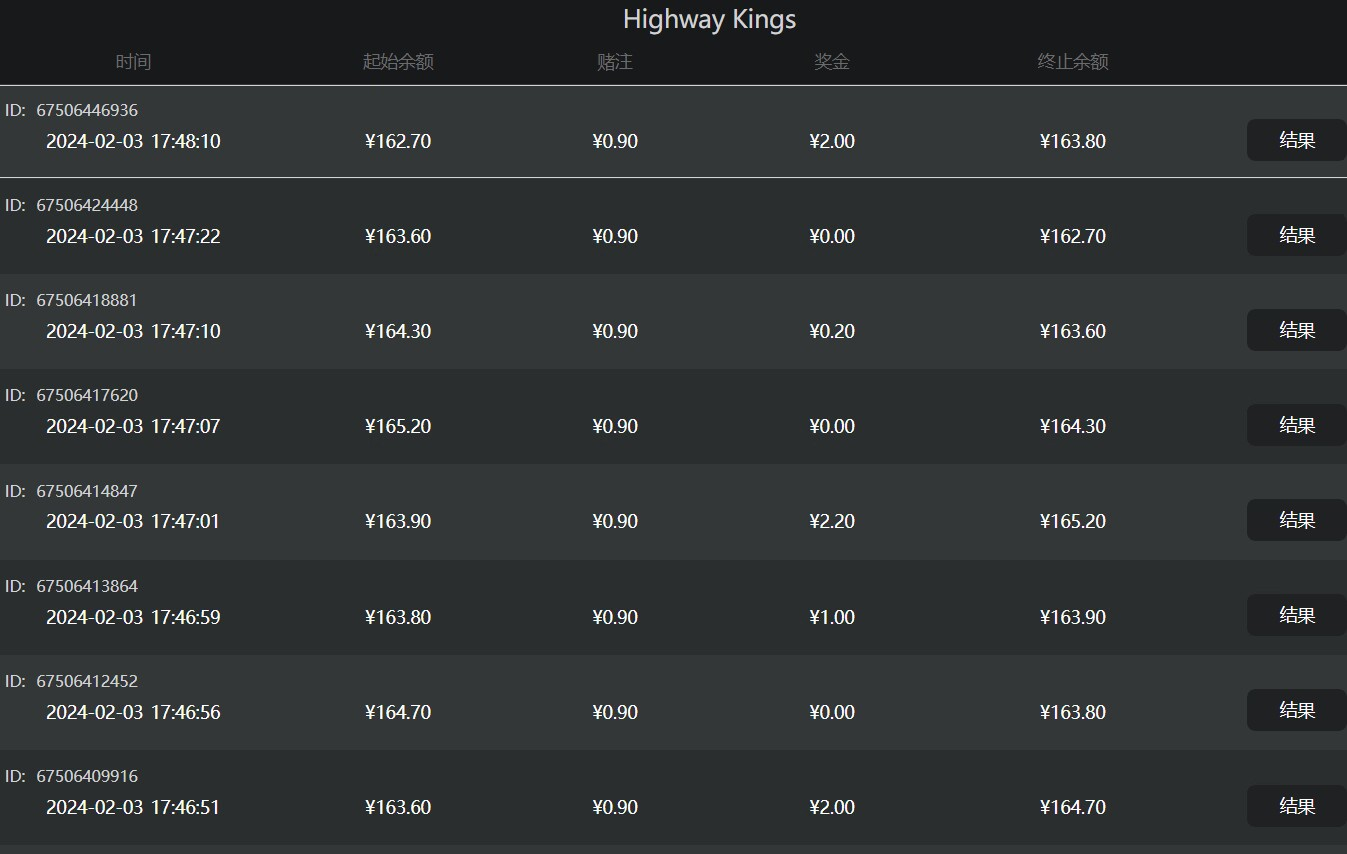1347x854 pixels.
Task: Show result for the 17:47:07 bet
Action: pyautogui.click(x=1296, y=425)
